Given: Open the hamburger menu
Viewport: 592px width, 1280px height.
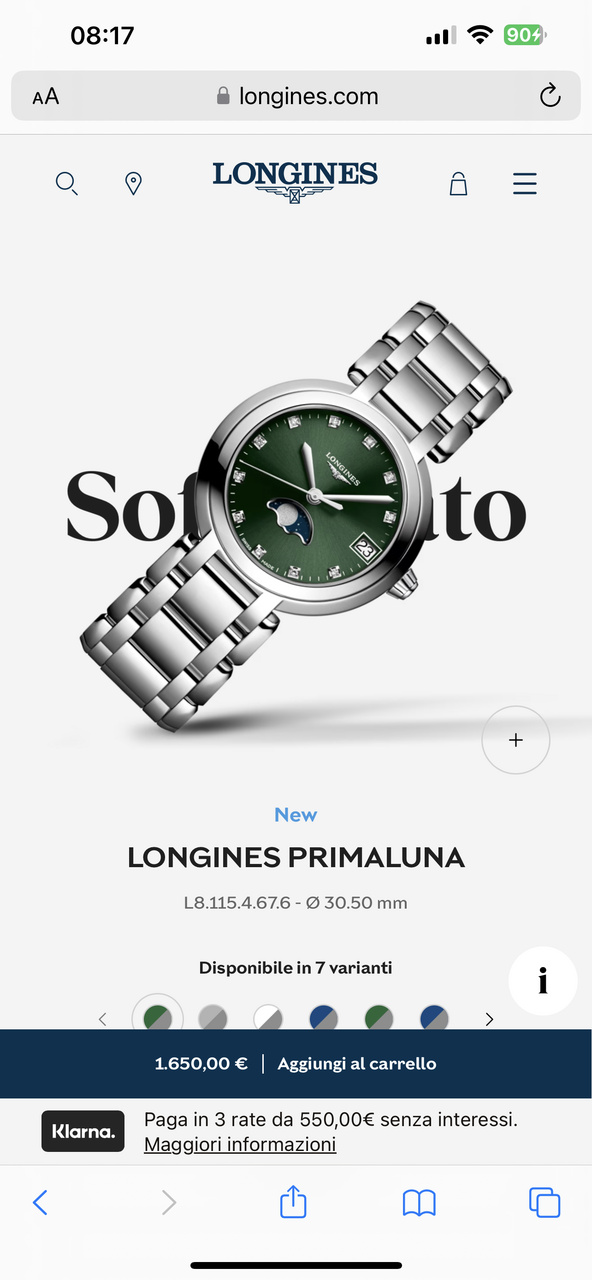Looking at the screenshot, I should 525,184.
